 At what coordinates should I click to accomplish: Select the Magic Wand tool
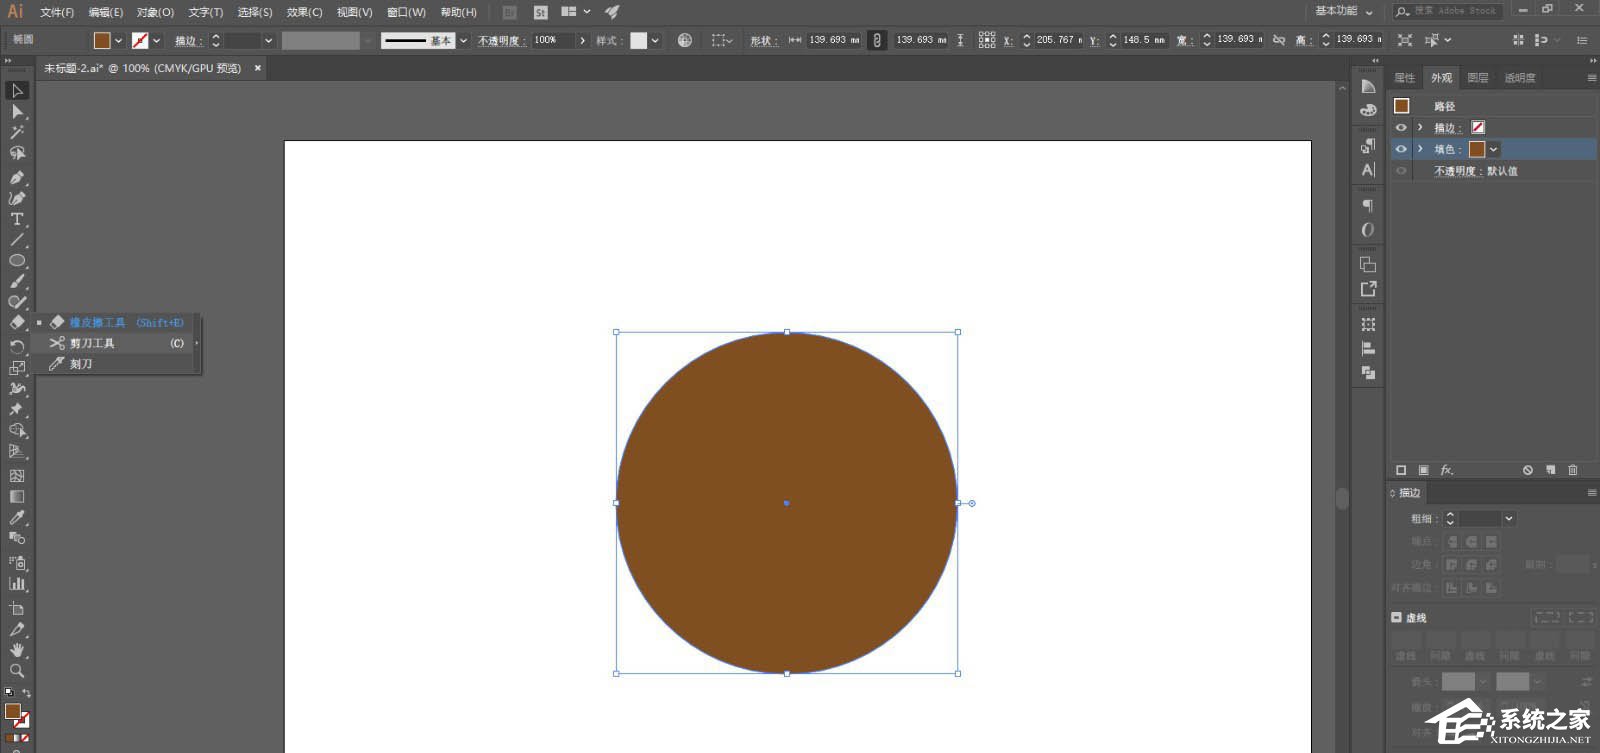click(x=17, y=132)
